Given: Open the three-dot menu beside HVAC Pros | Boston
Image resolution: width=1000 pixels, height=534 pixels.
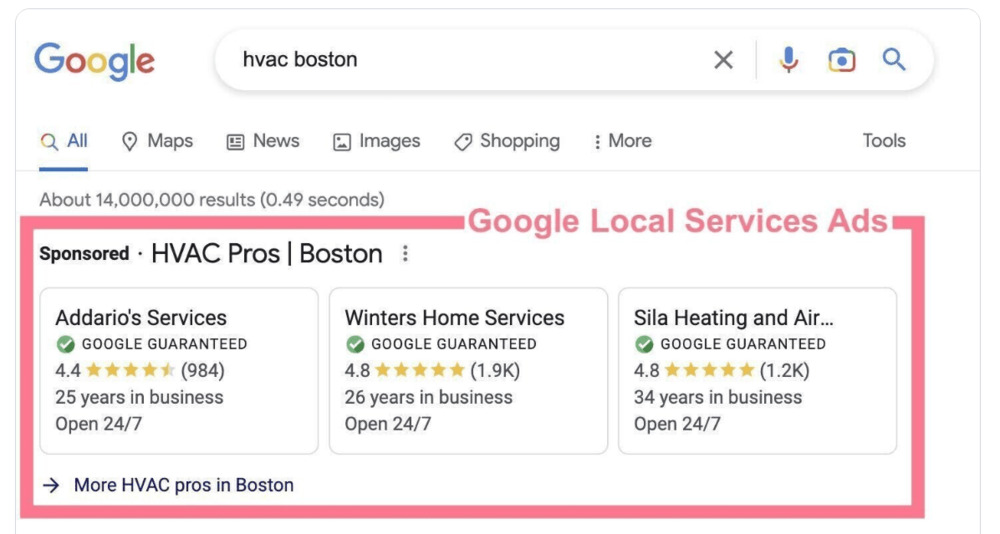Looking at the screenshot, I should coord(405,254).
